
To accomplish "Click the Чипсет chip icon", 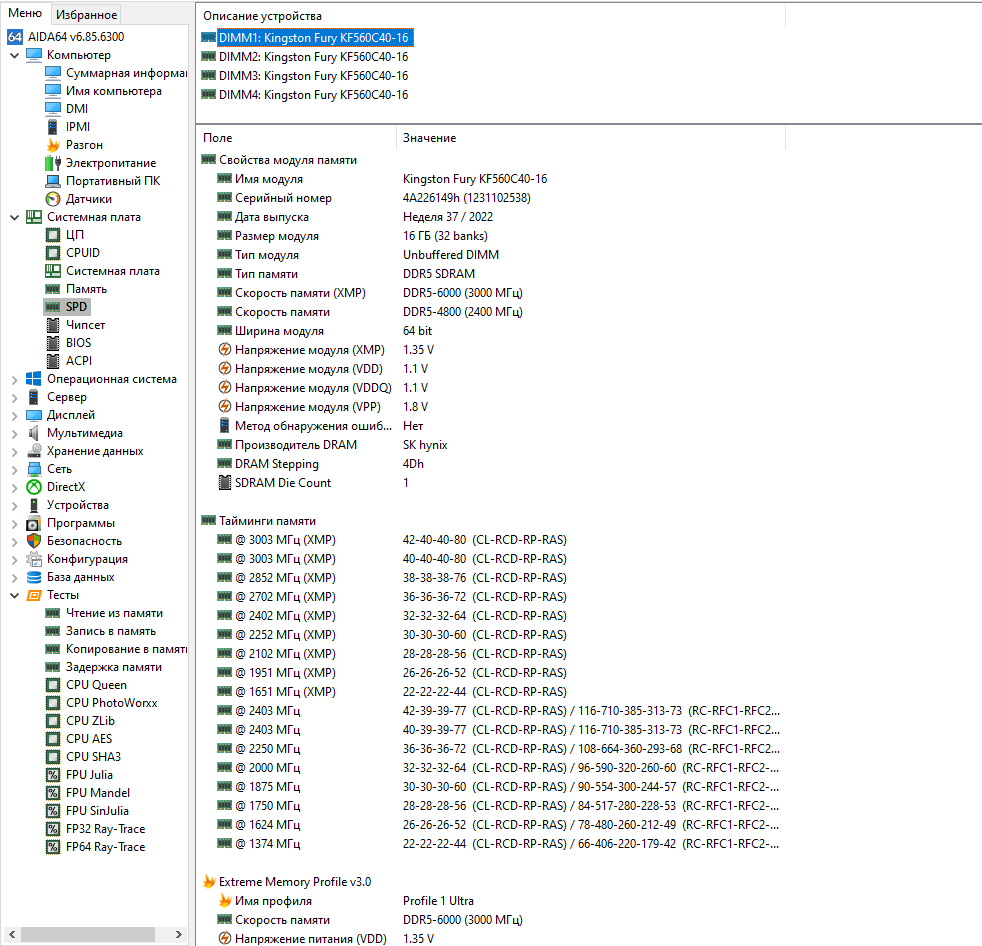I will [53, 325].
